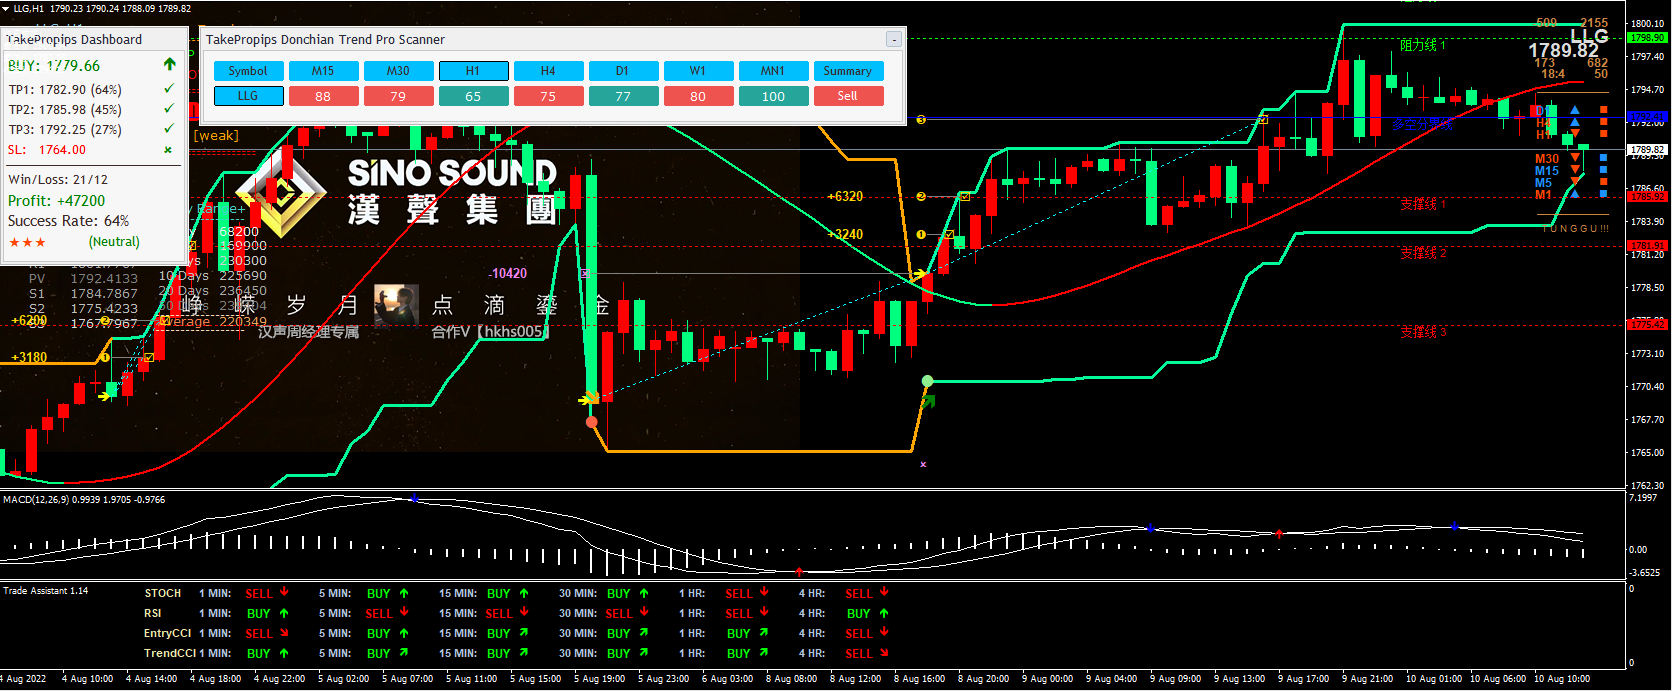Image resolution: width=1673 pixels, height=691 pixels.
Task: Click the Summary header button in scanner
Action: (848, 71)
